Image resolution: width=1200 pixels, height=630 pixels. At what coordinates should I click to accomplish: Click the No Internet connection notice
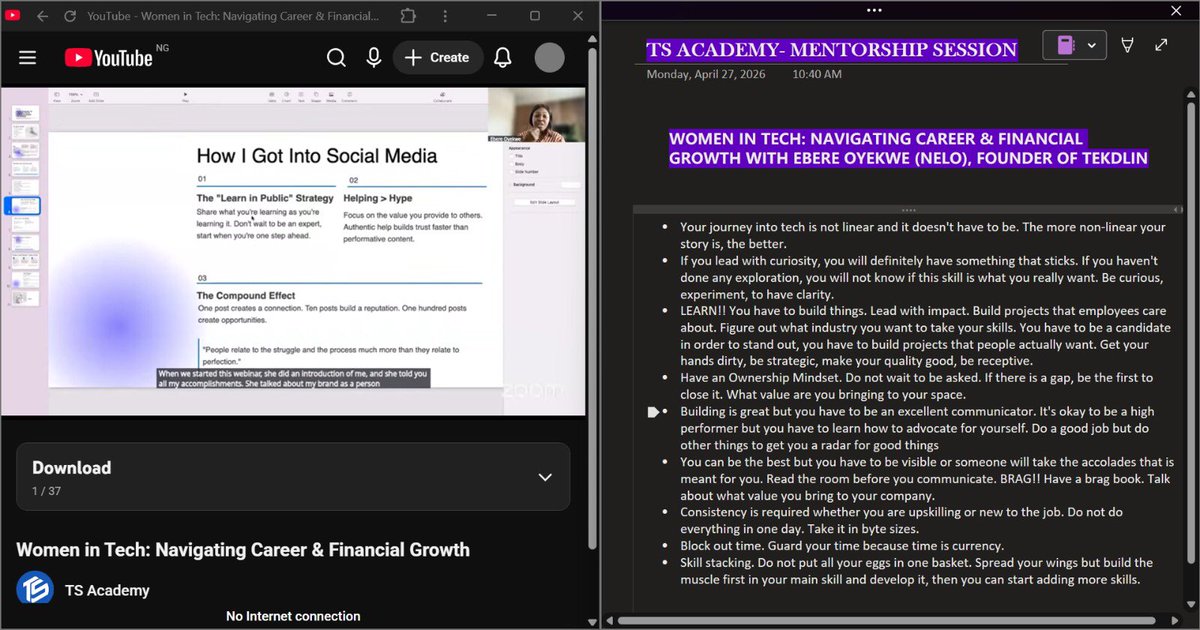pos(293,616)
